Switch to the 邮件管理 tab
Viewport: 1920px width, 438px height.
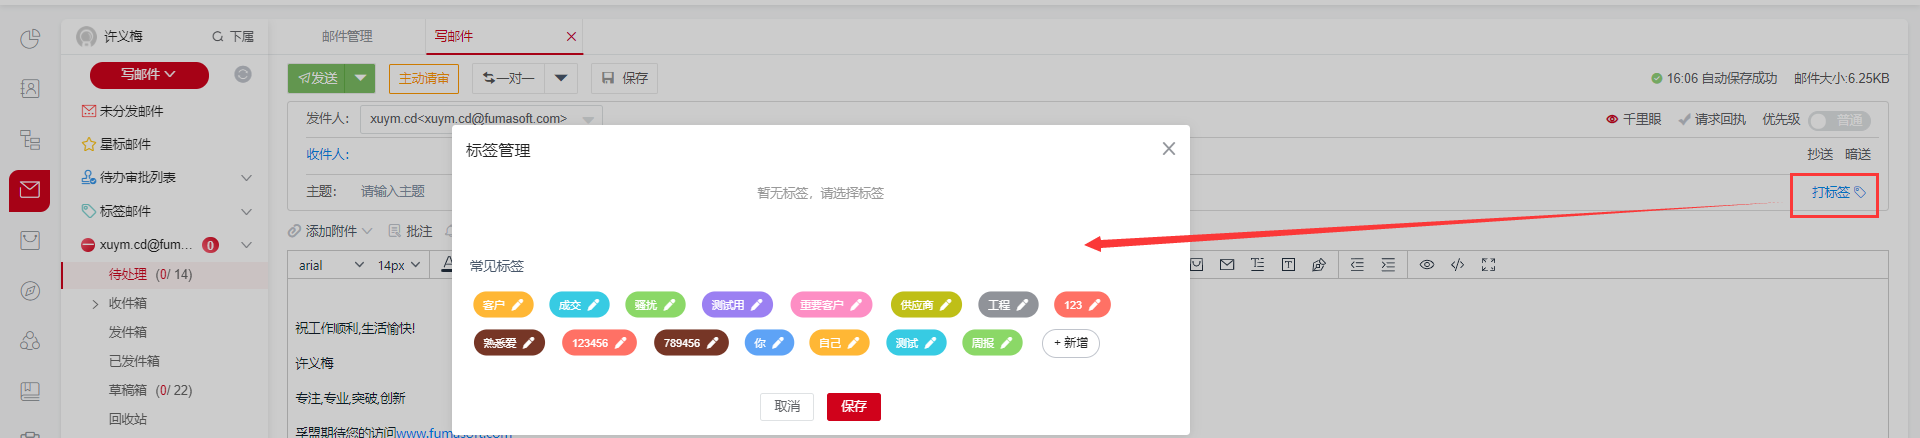coord(347,36)
